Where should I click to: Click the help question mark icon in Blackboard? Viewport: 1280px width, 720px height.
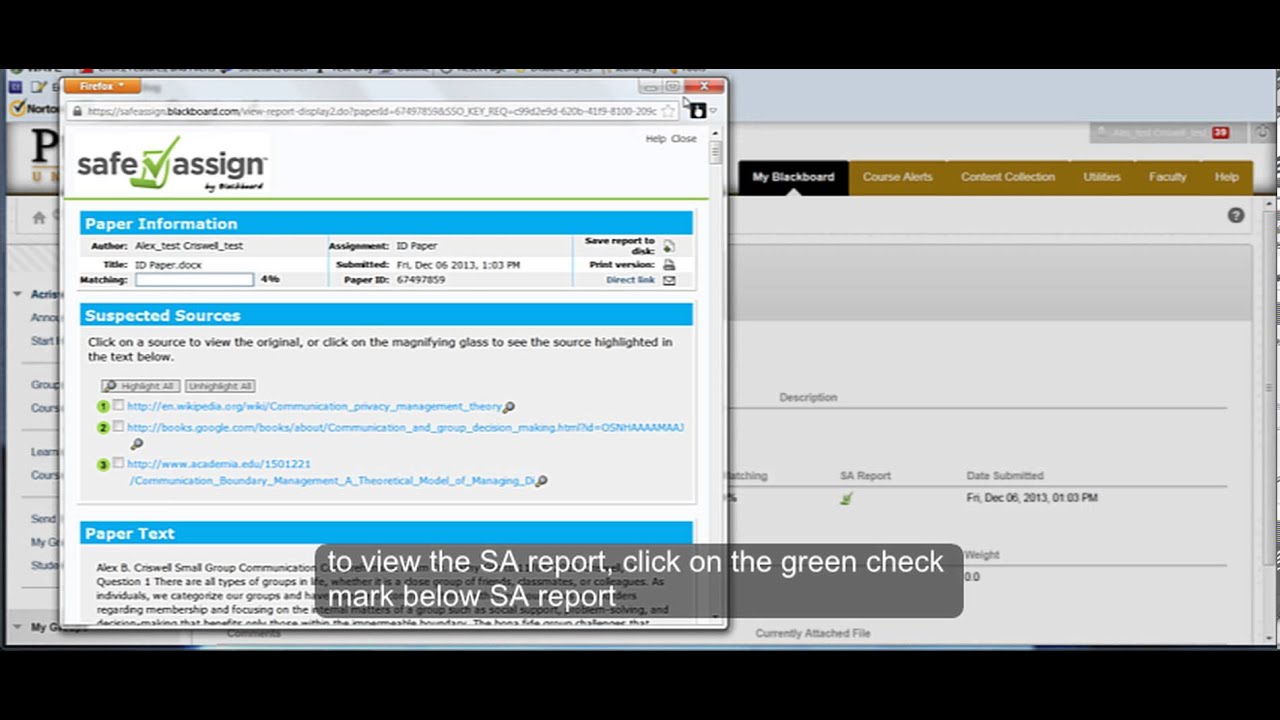tap(1236, 215)
